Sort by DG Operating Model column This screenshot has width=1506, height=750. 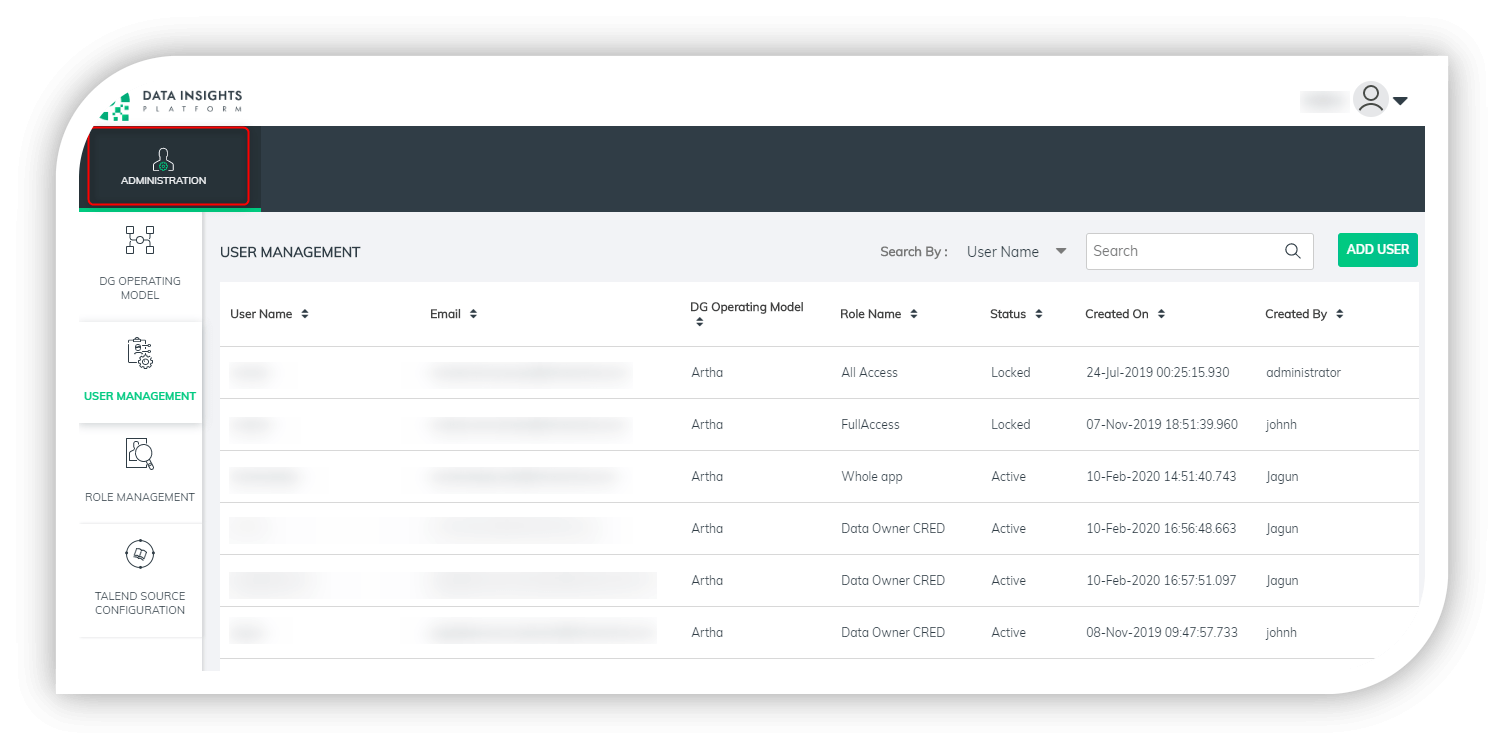(x=699, y=322)
